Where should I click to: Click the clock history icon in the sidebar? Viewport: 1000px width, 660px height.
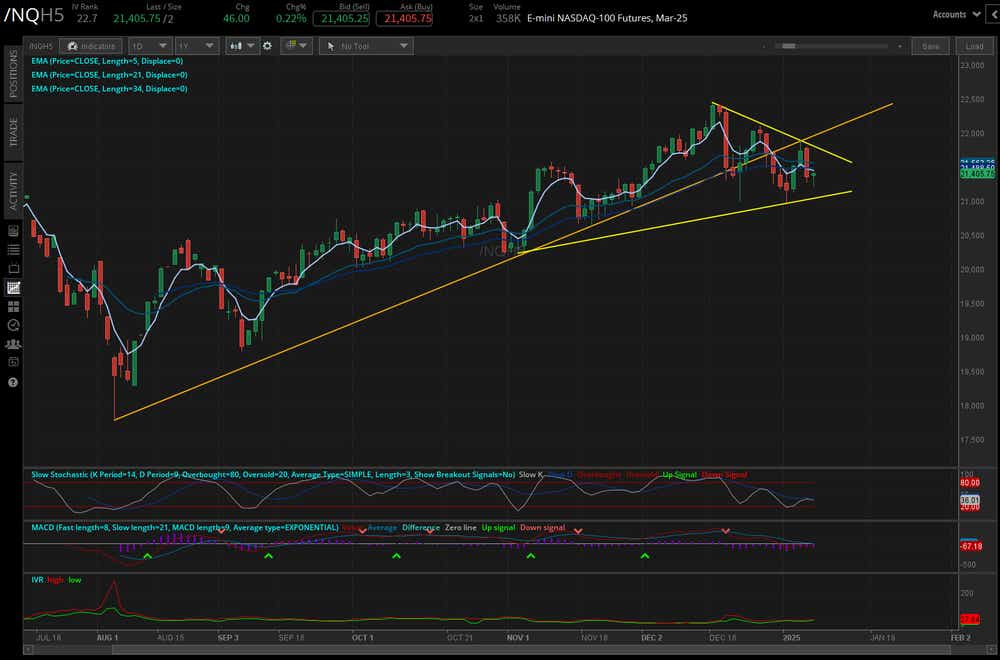12,324
